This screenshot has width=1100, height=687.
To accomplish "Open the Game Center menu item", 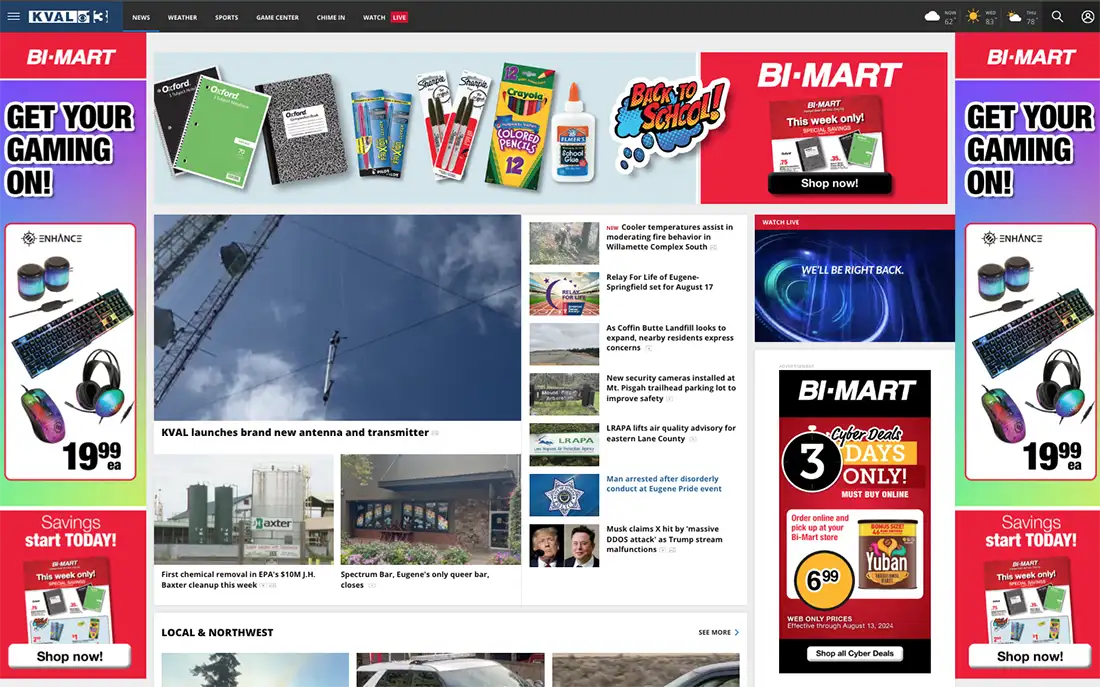I will click(277, 17).
